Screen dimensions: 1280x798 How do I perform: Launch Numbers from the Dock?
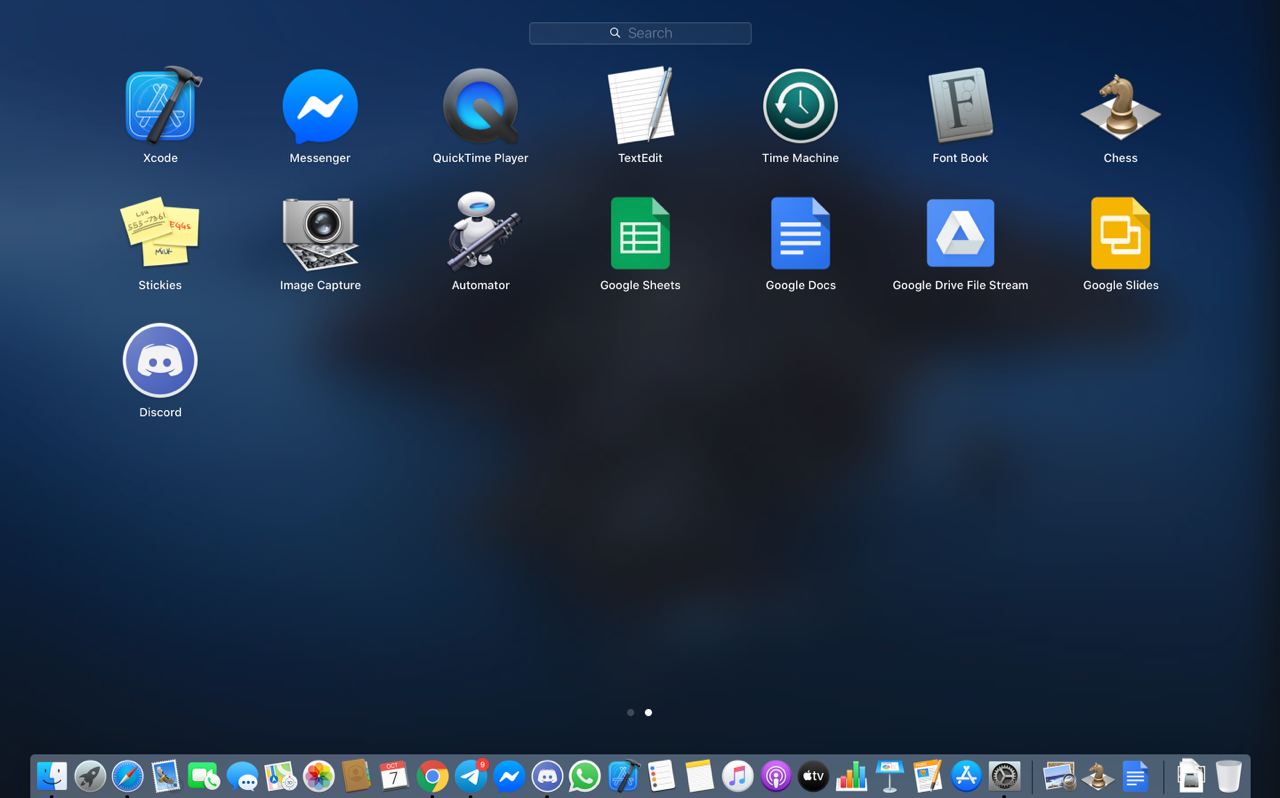coord(851,776)
